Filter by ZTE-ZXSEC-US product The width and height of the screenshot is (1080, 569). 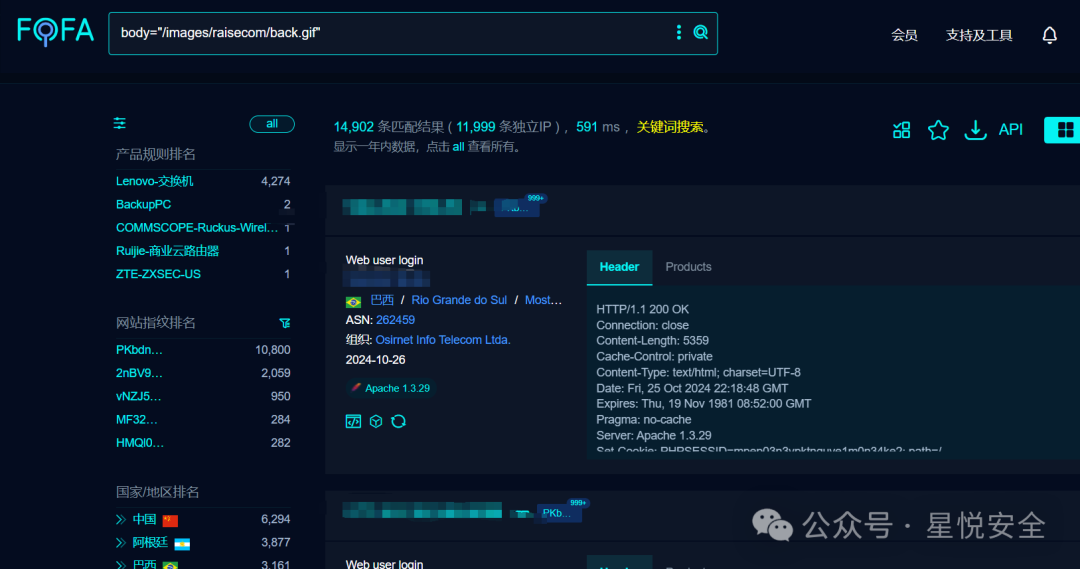click(x=158, y=274)
